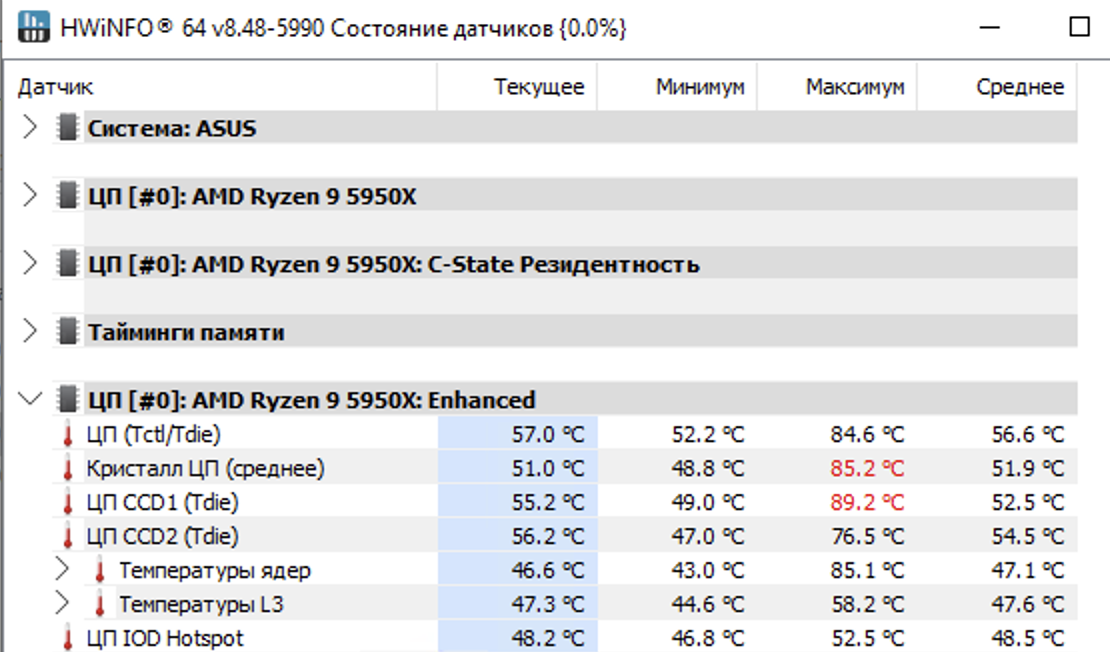The width and height of the screenshot is (1110, 652).
Task: Click average value 54.5 °C
Action: [1028, 536]
